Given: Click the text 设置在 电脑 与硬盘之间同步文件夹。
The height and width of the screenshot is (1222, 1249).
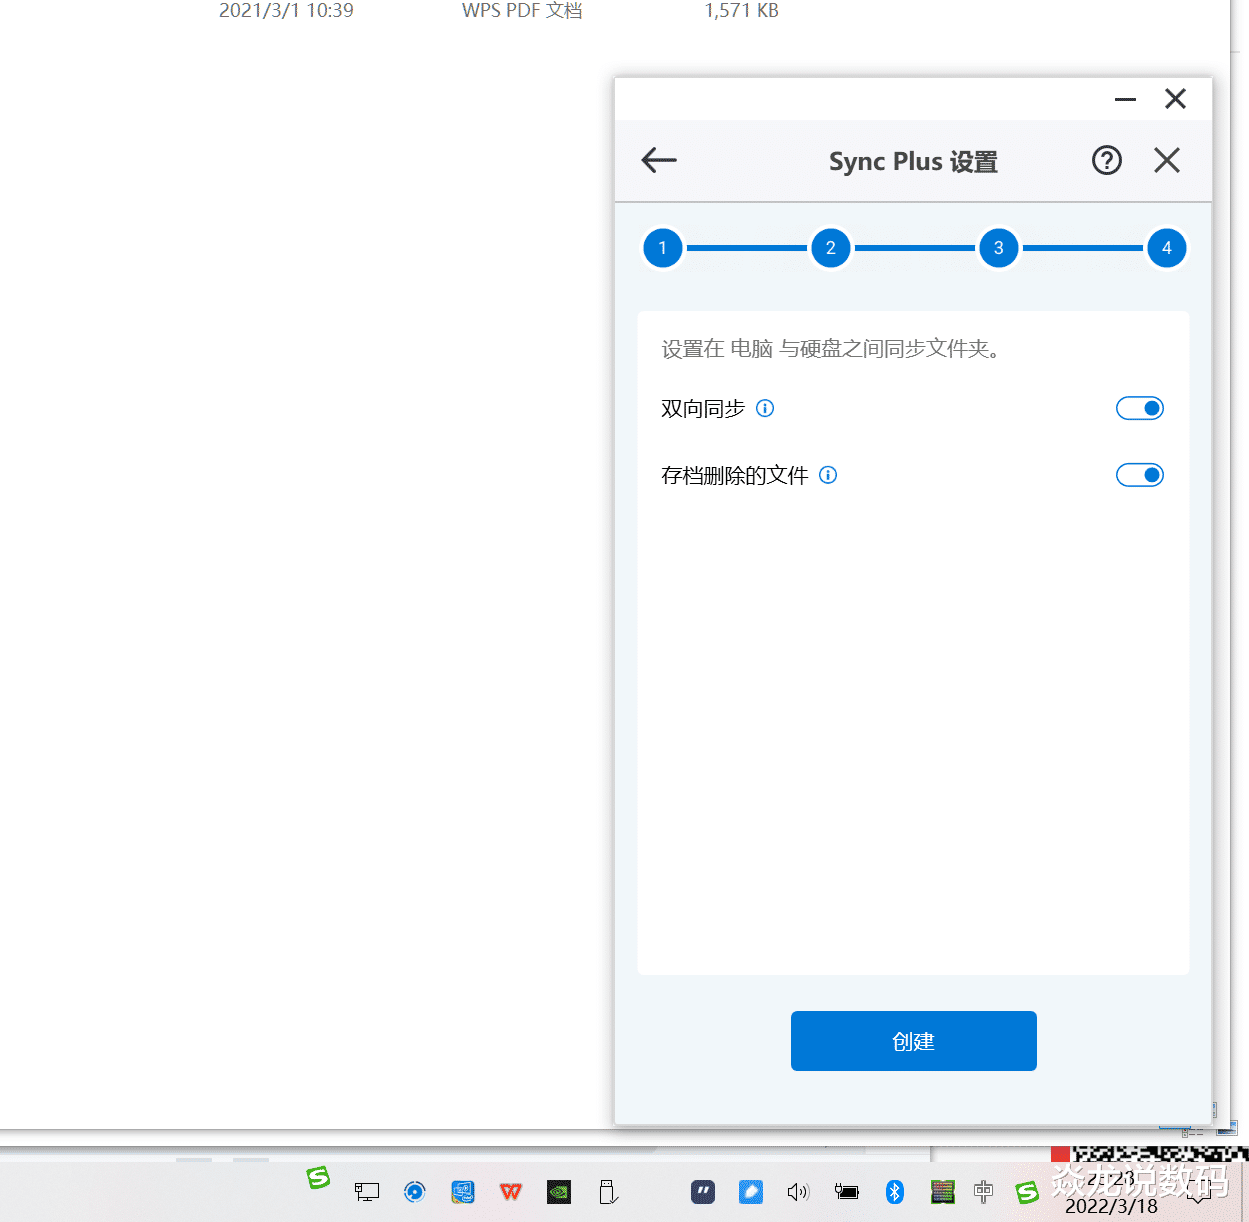Looking at the screenshot, I should click(831, 349).
